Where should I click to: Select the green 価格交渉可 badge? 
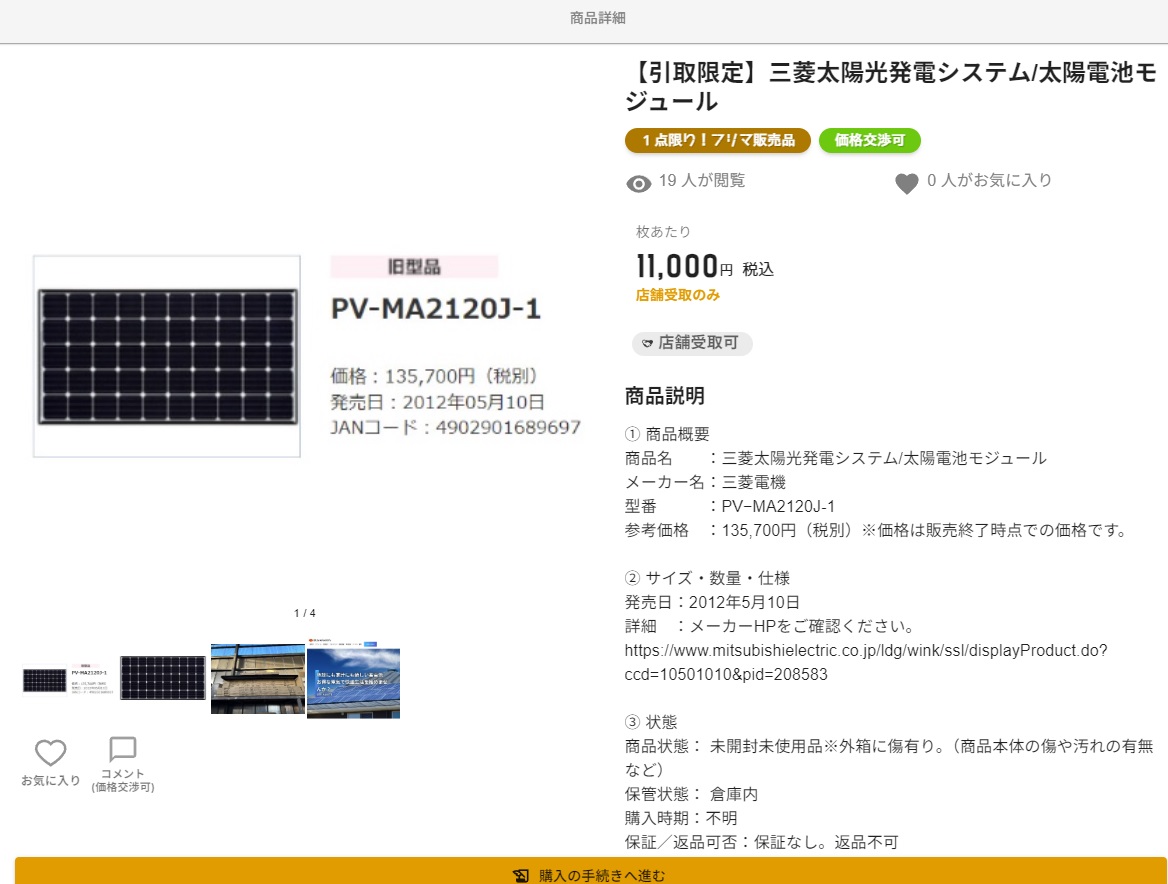tap(869, 141)
